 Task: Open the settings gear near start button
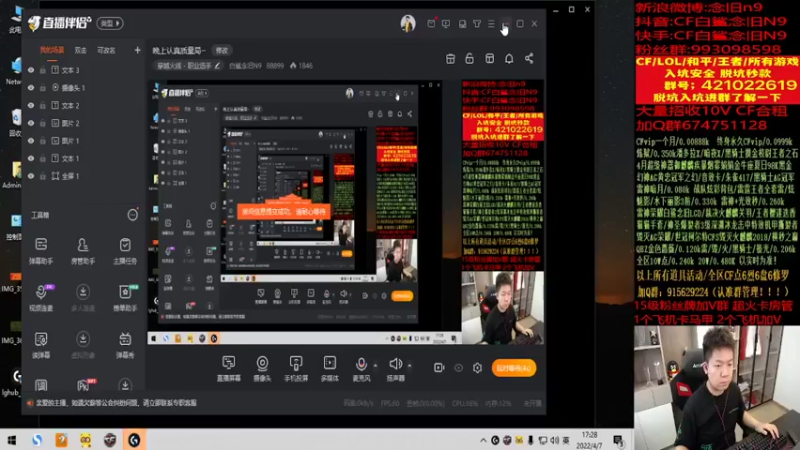tap(478, 367)
